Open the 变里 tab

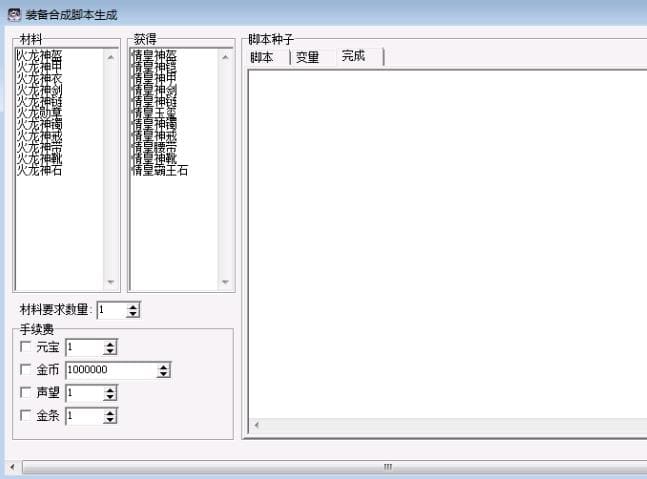pos(307,57)
